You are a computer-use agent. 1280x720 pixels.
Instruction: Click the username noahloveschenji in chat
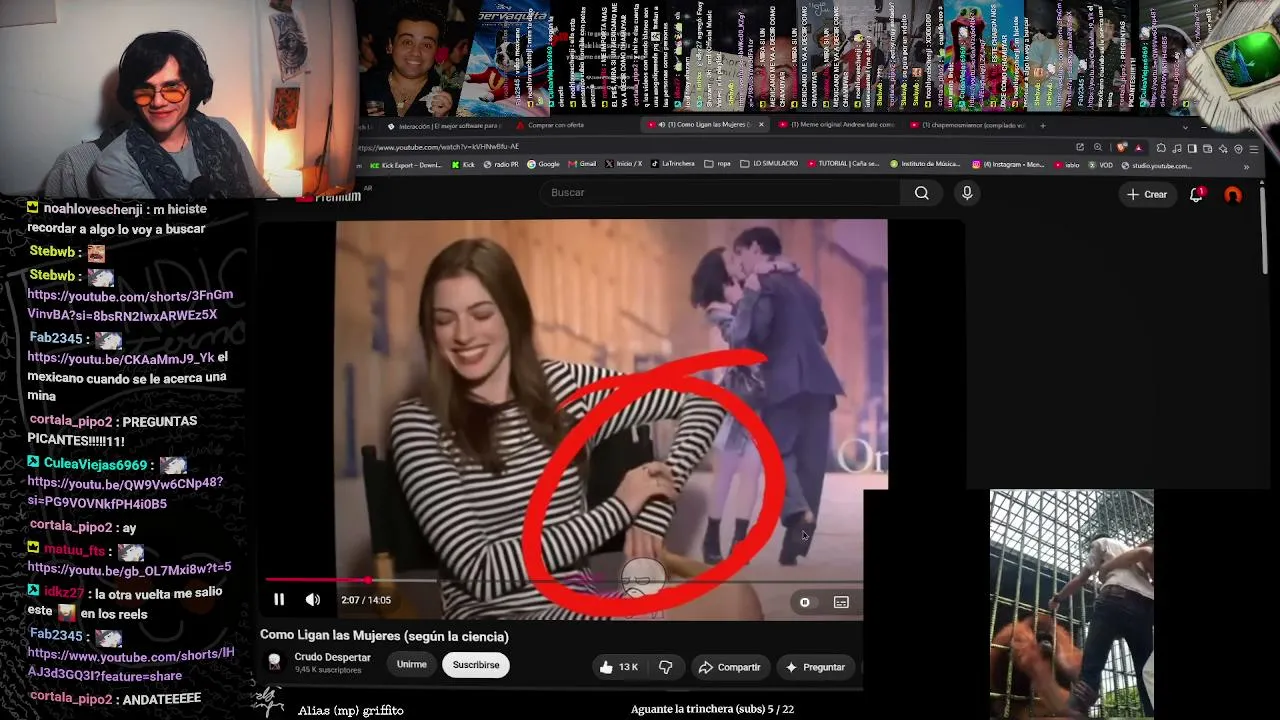click(x=92, y=209)
